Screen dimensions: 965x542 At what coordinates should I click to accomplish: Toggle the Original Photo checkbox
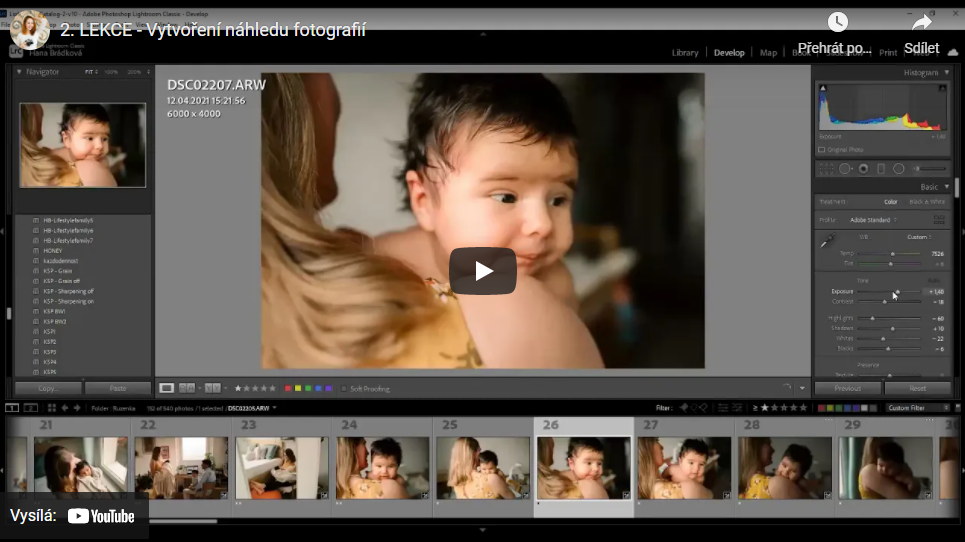(x=822, y=149)
